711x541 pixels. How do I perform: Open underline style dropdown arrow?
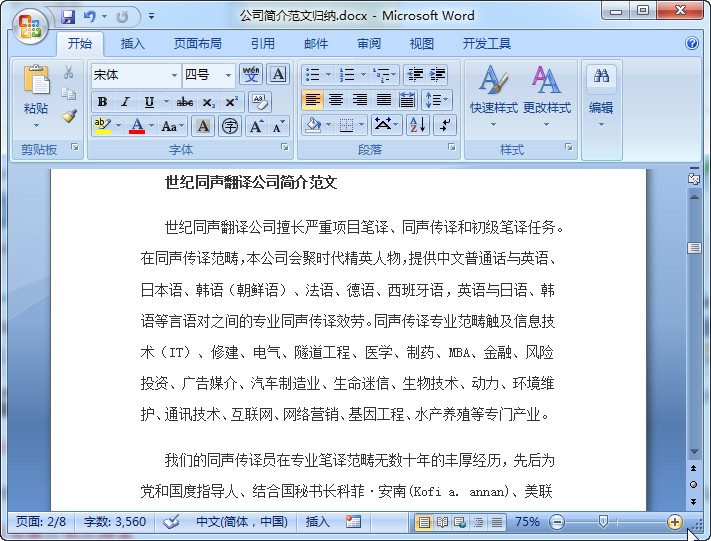click(166, 102)
